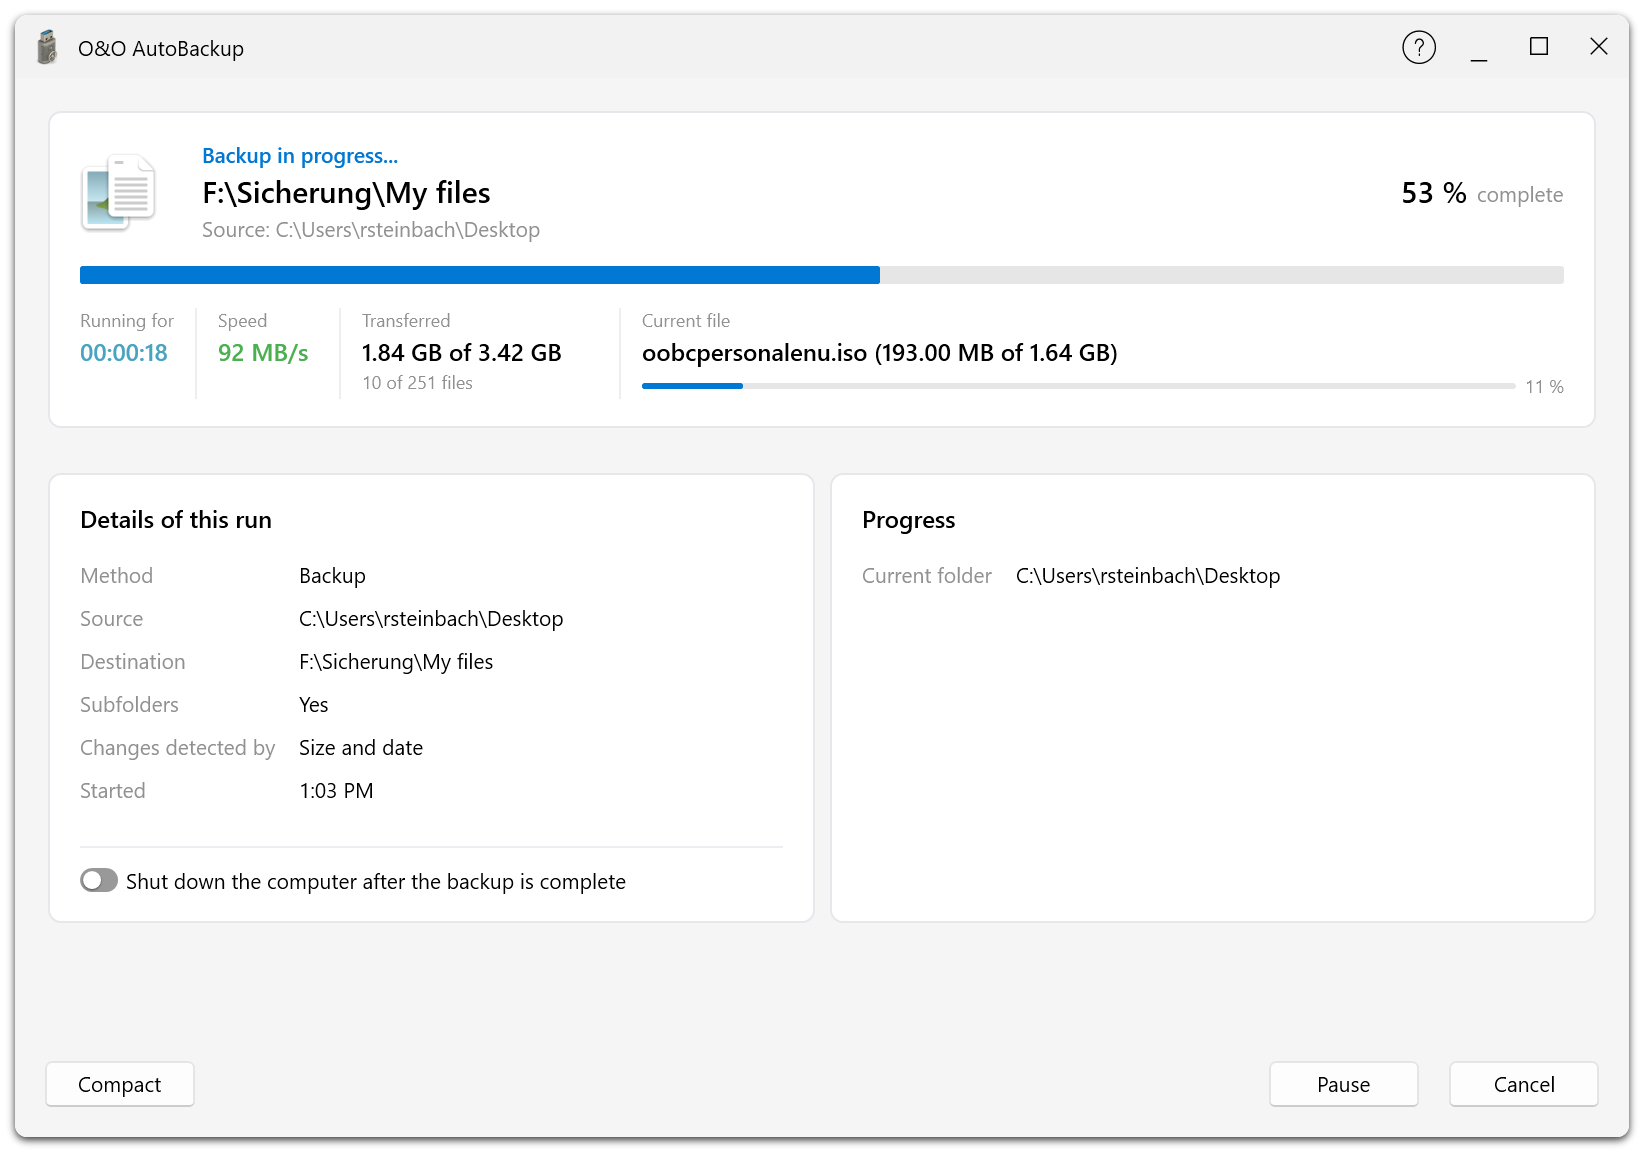Click the '53 %' complete value
Screen dimensions: 1644x1152
1433,193
